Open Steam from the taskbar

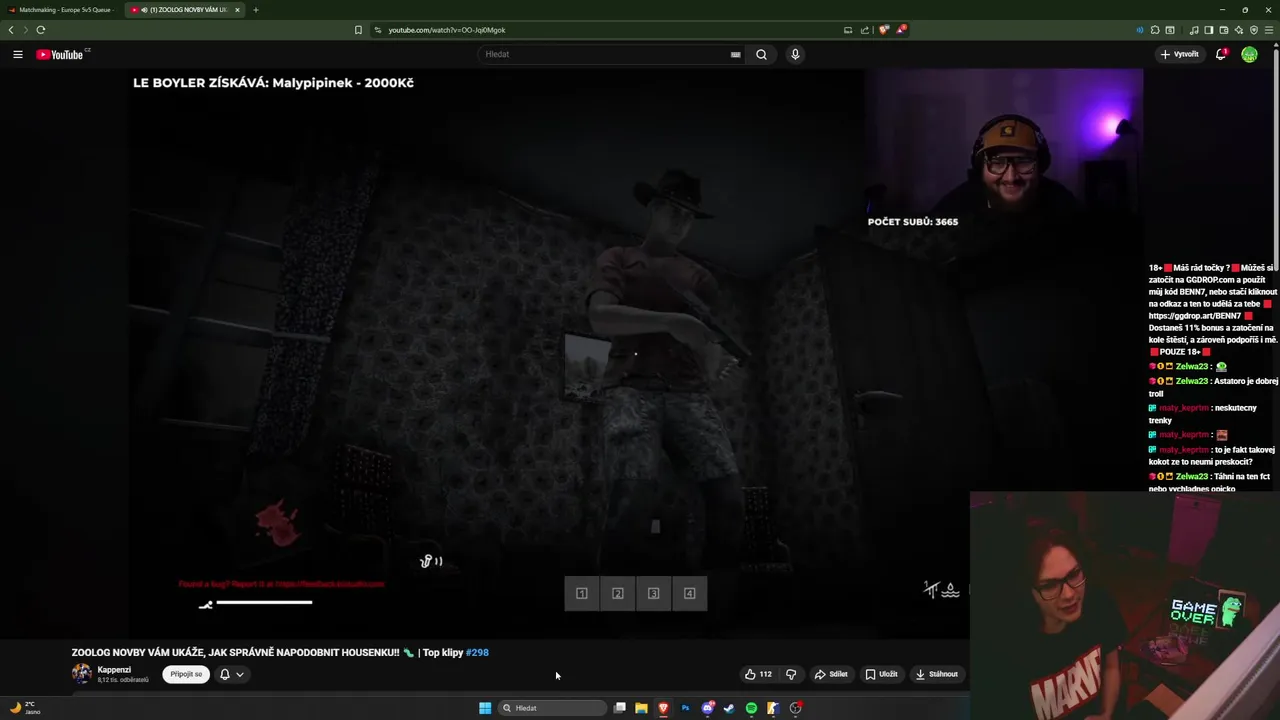tap(729, 708)
